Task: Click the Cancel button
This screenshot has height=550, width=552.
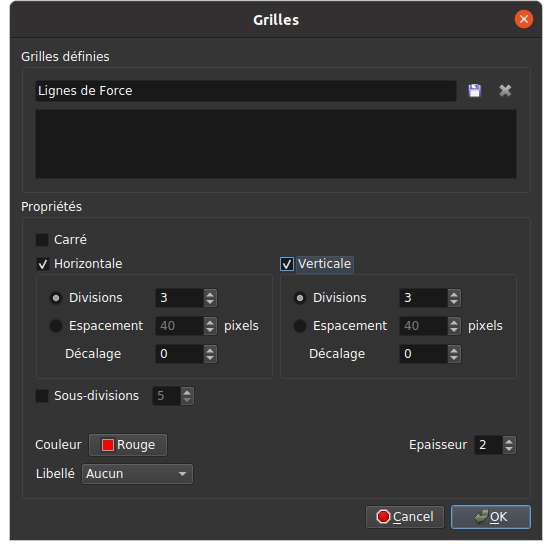Action: [x=405, y=517]
